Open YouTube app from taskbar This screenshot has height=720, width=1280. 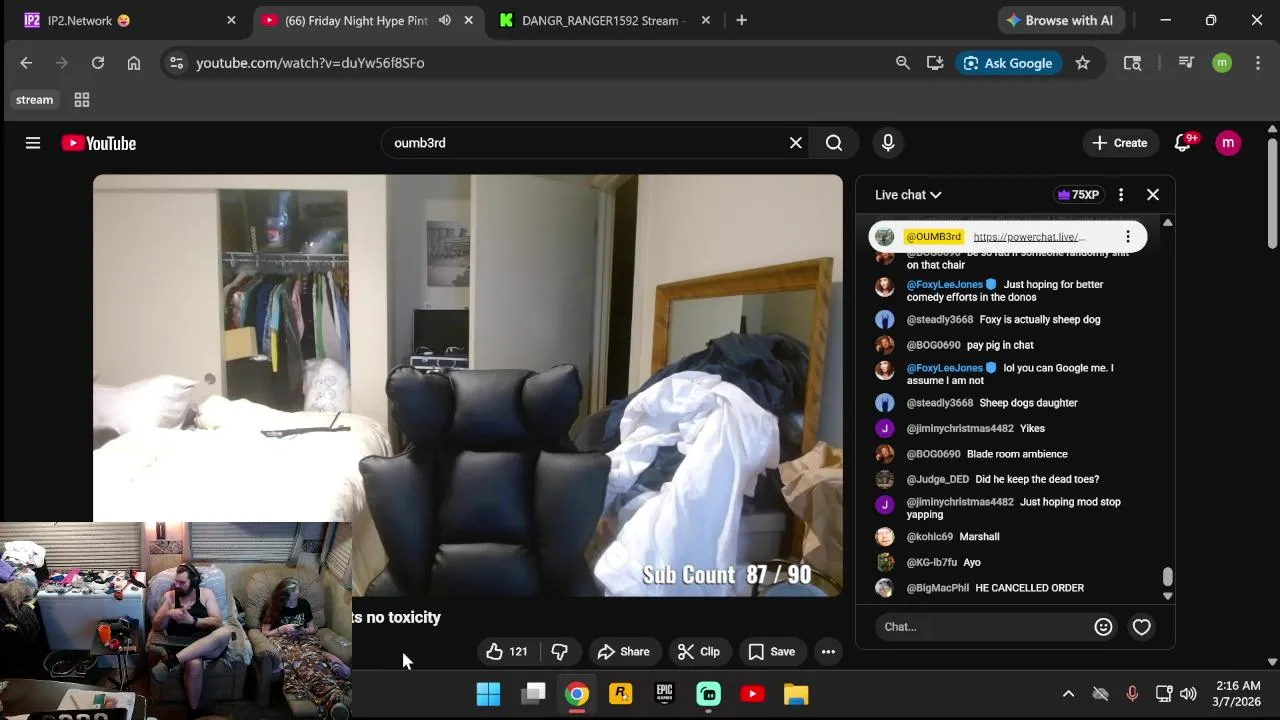point(752,694)
